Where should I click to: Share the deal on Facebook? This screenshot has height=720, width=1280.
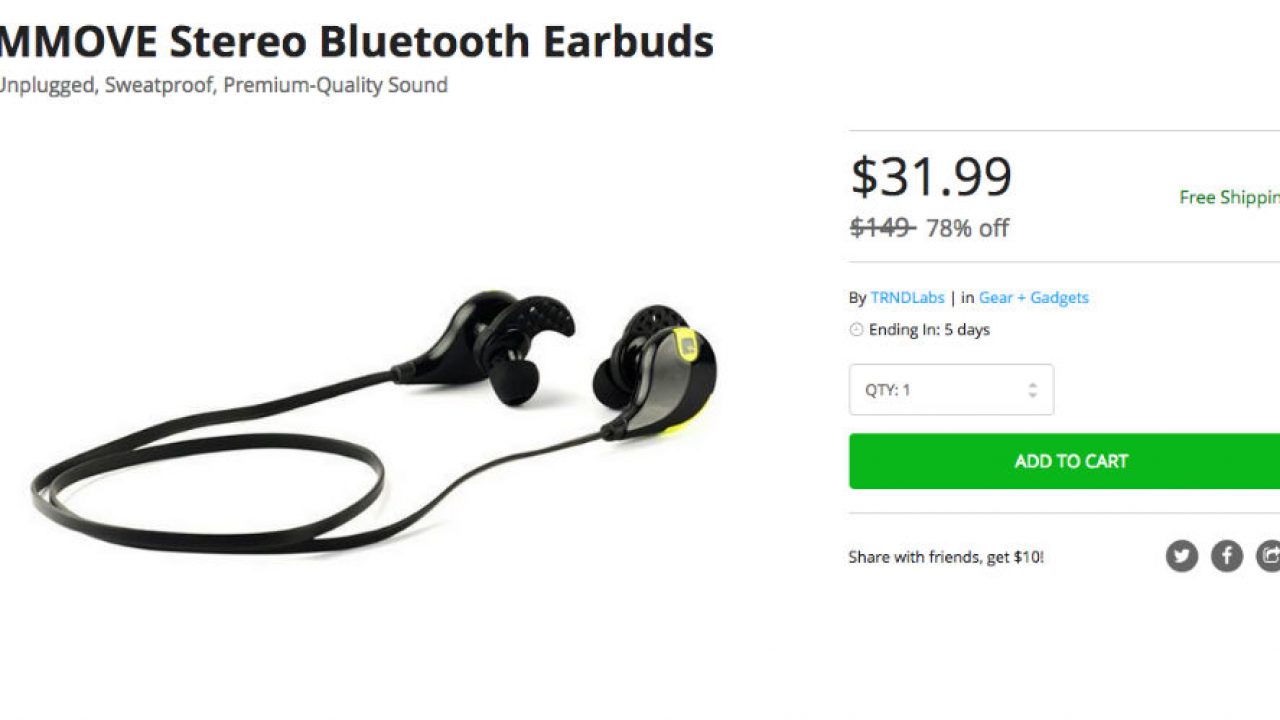tap(1227, 556)
